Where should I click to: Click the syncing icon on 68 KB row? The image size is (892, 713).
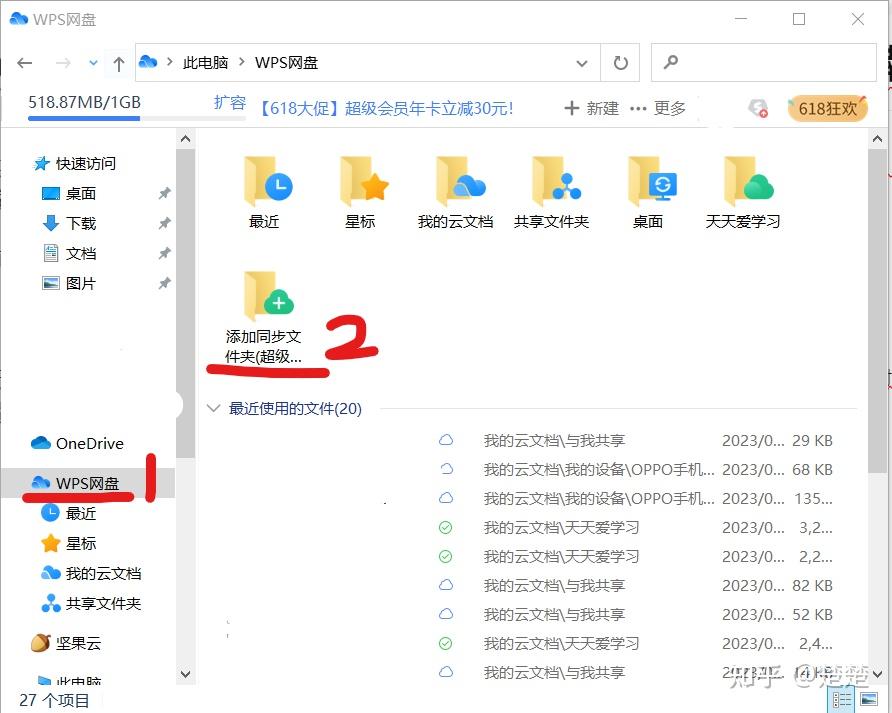click(447, 469)
